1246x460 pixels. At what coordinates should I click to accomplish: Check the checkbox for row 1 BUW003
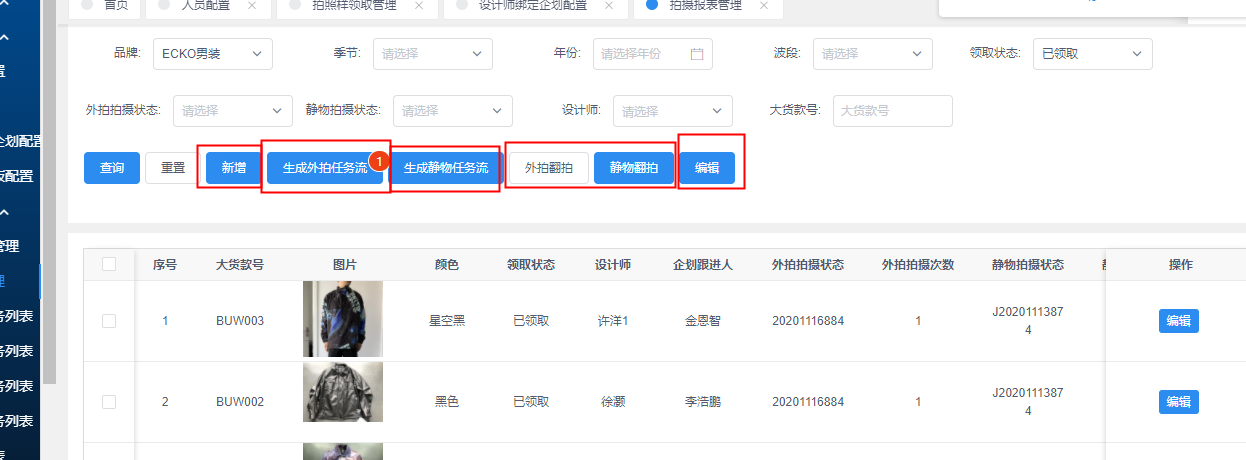[109, 321]
